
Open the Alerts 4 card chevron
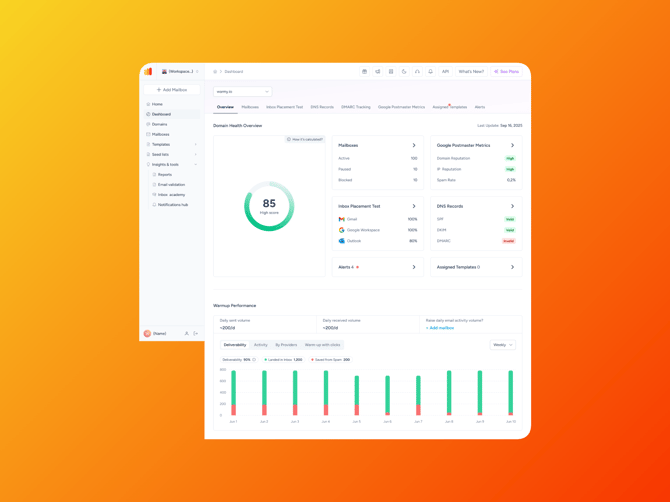[414, 267]
